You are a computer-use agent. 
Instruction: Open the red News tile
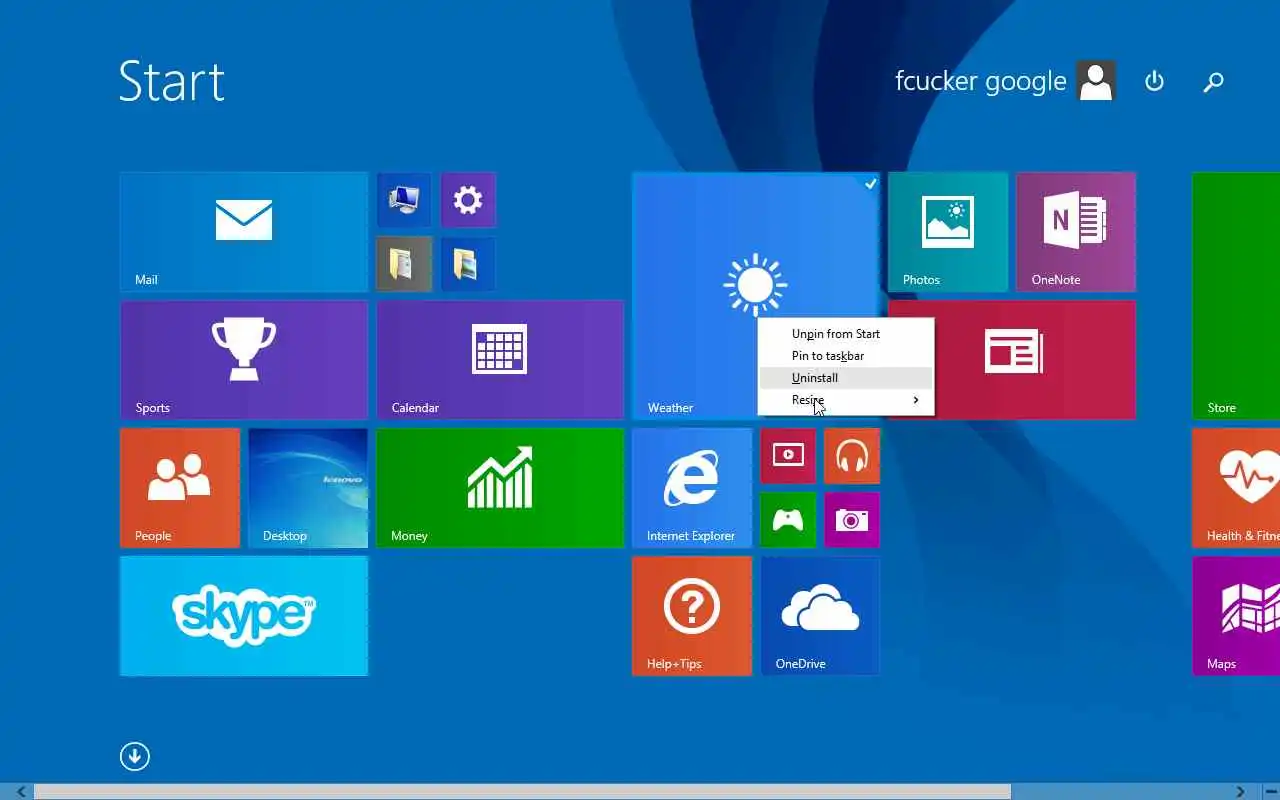[1035, 360]
